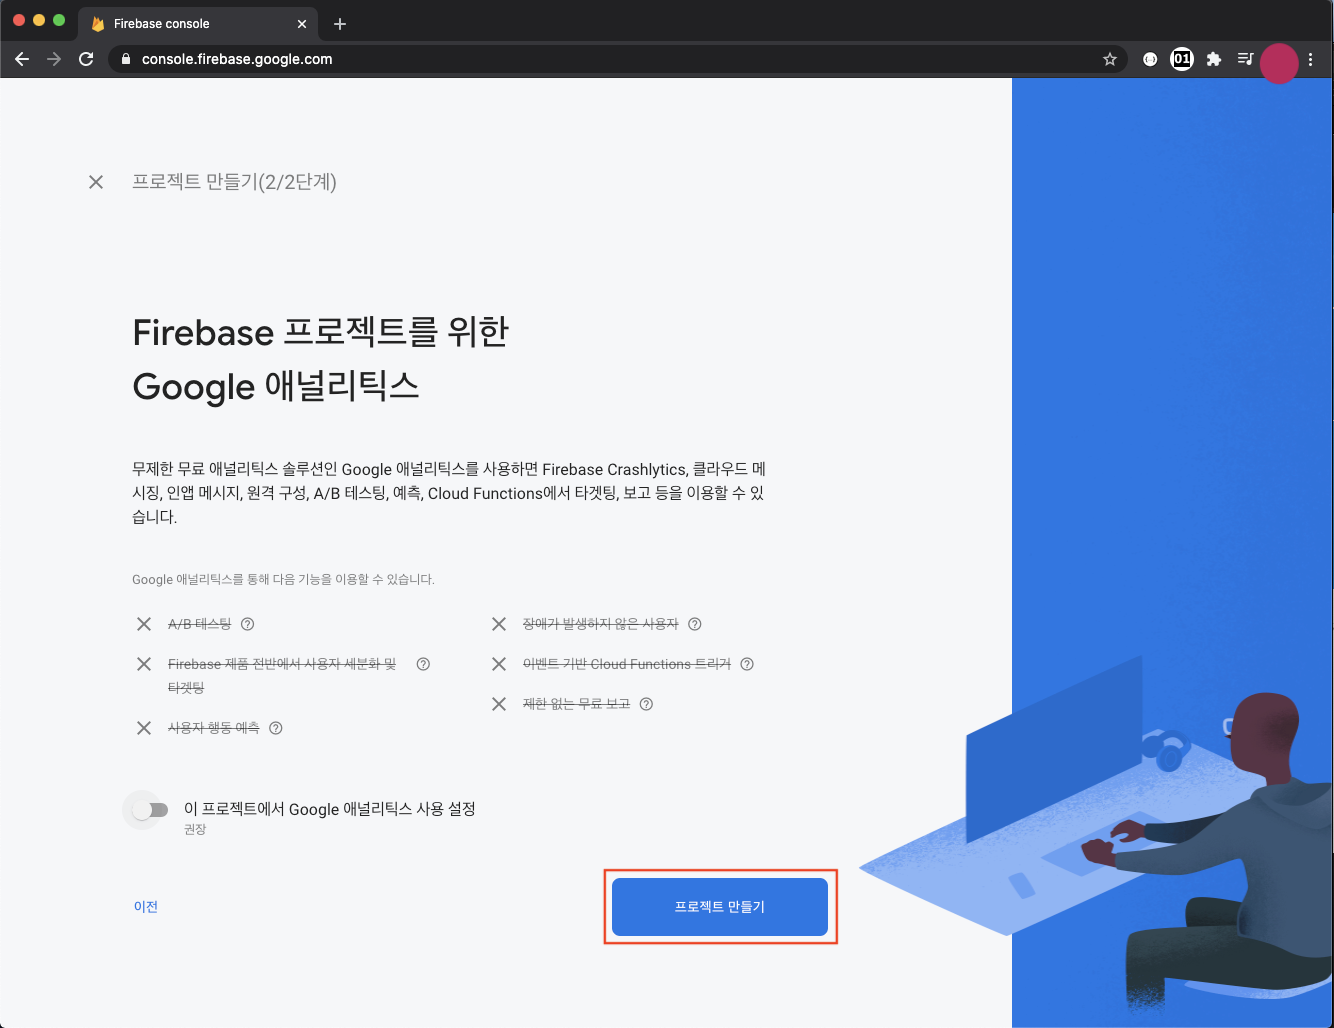Bookmark page with the star icon
This screenshot has width=1334, height=1028.
click(x=1110, y=59)
